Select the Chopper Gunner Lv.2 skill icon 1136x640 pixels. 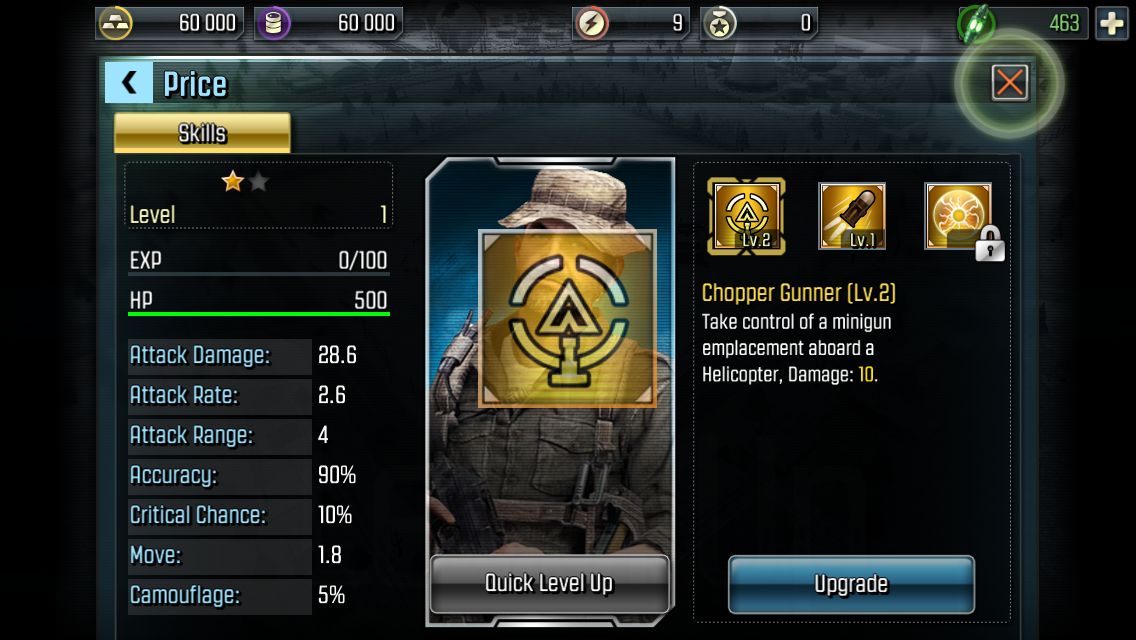[746, 216]
